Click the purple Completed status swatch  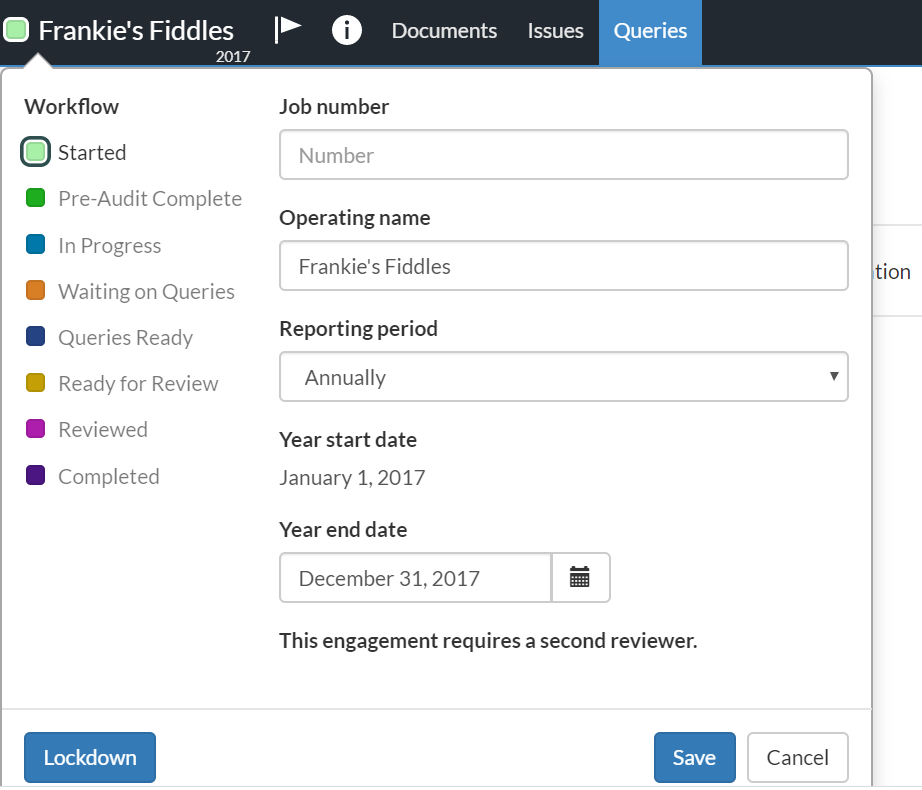click(36, 476)
